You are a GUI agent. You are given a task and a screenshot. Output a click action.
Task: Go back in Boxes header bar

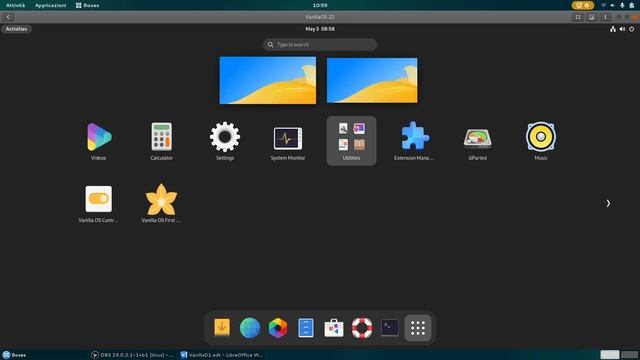point(8,17)
